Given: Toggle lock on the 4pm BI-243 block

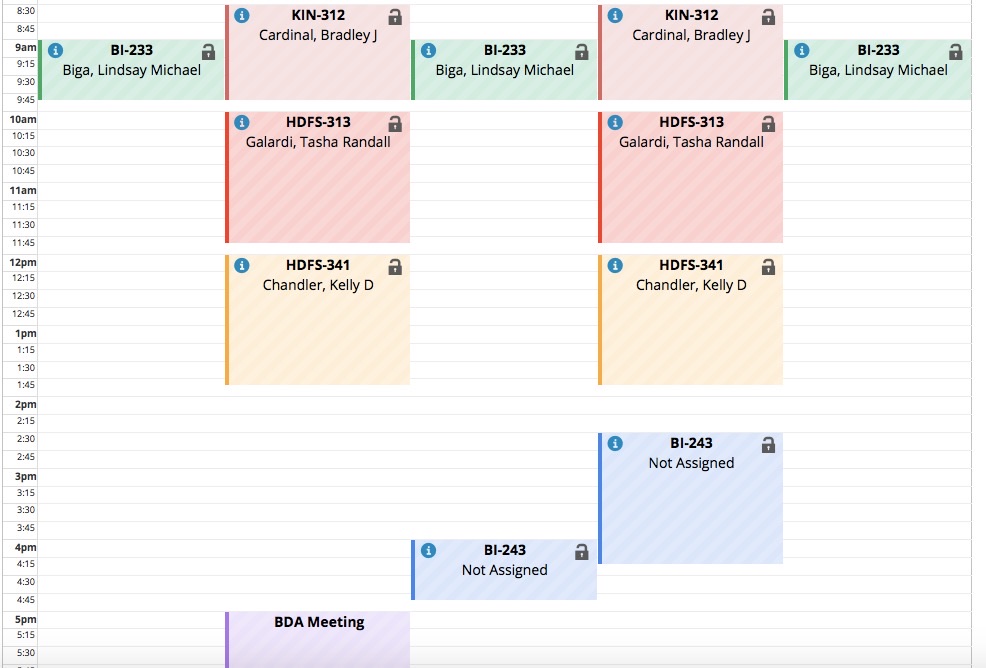Looking at the screenshot, I should (582, 552).
